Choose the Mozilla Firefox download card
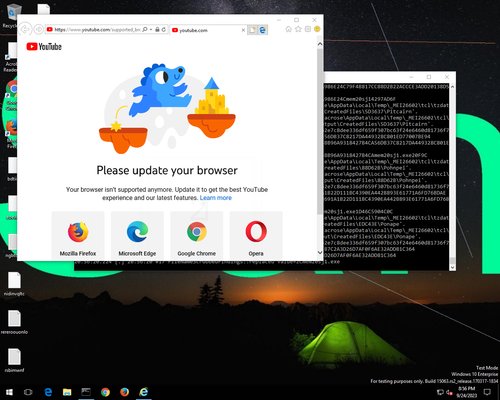 (x=78, y=236)
